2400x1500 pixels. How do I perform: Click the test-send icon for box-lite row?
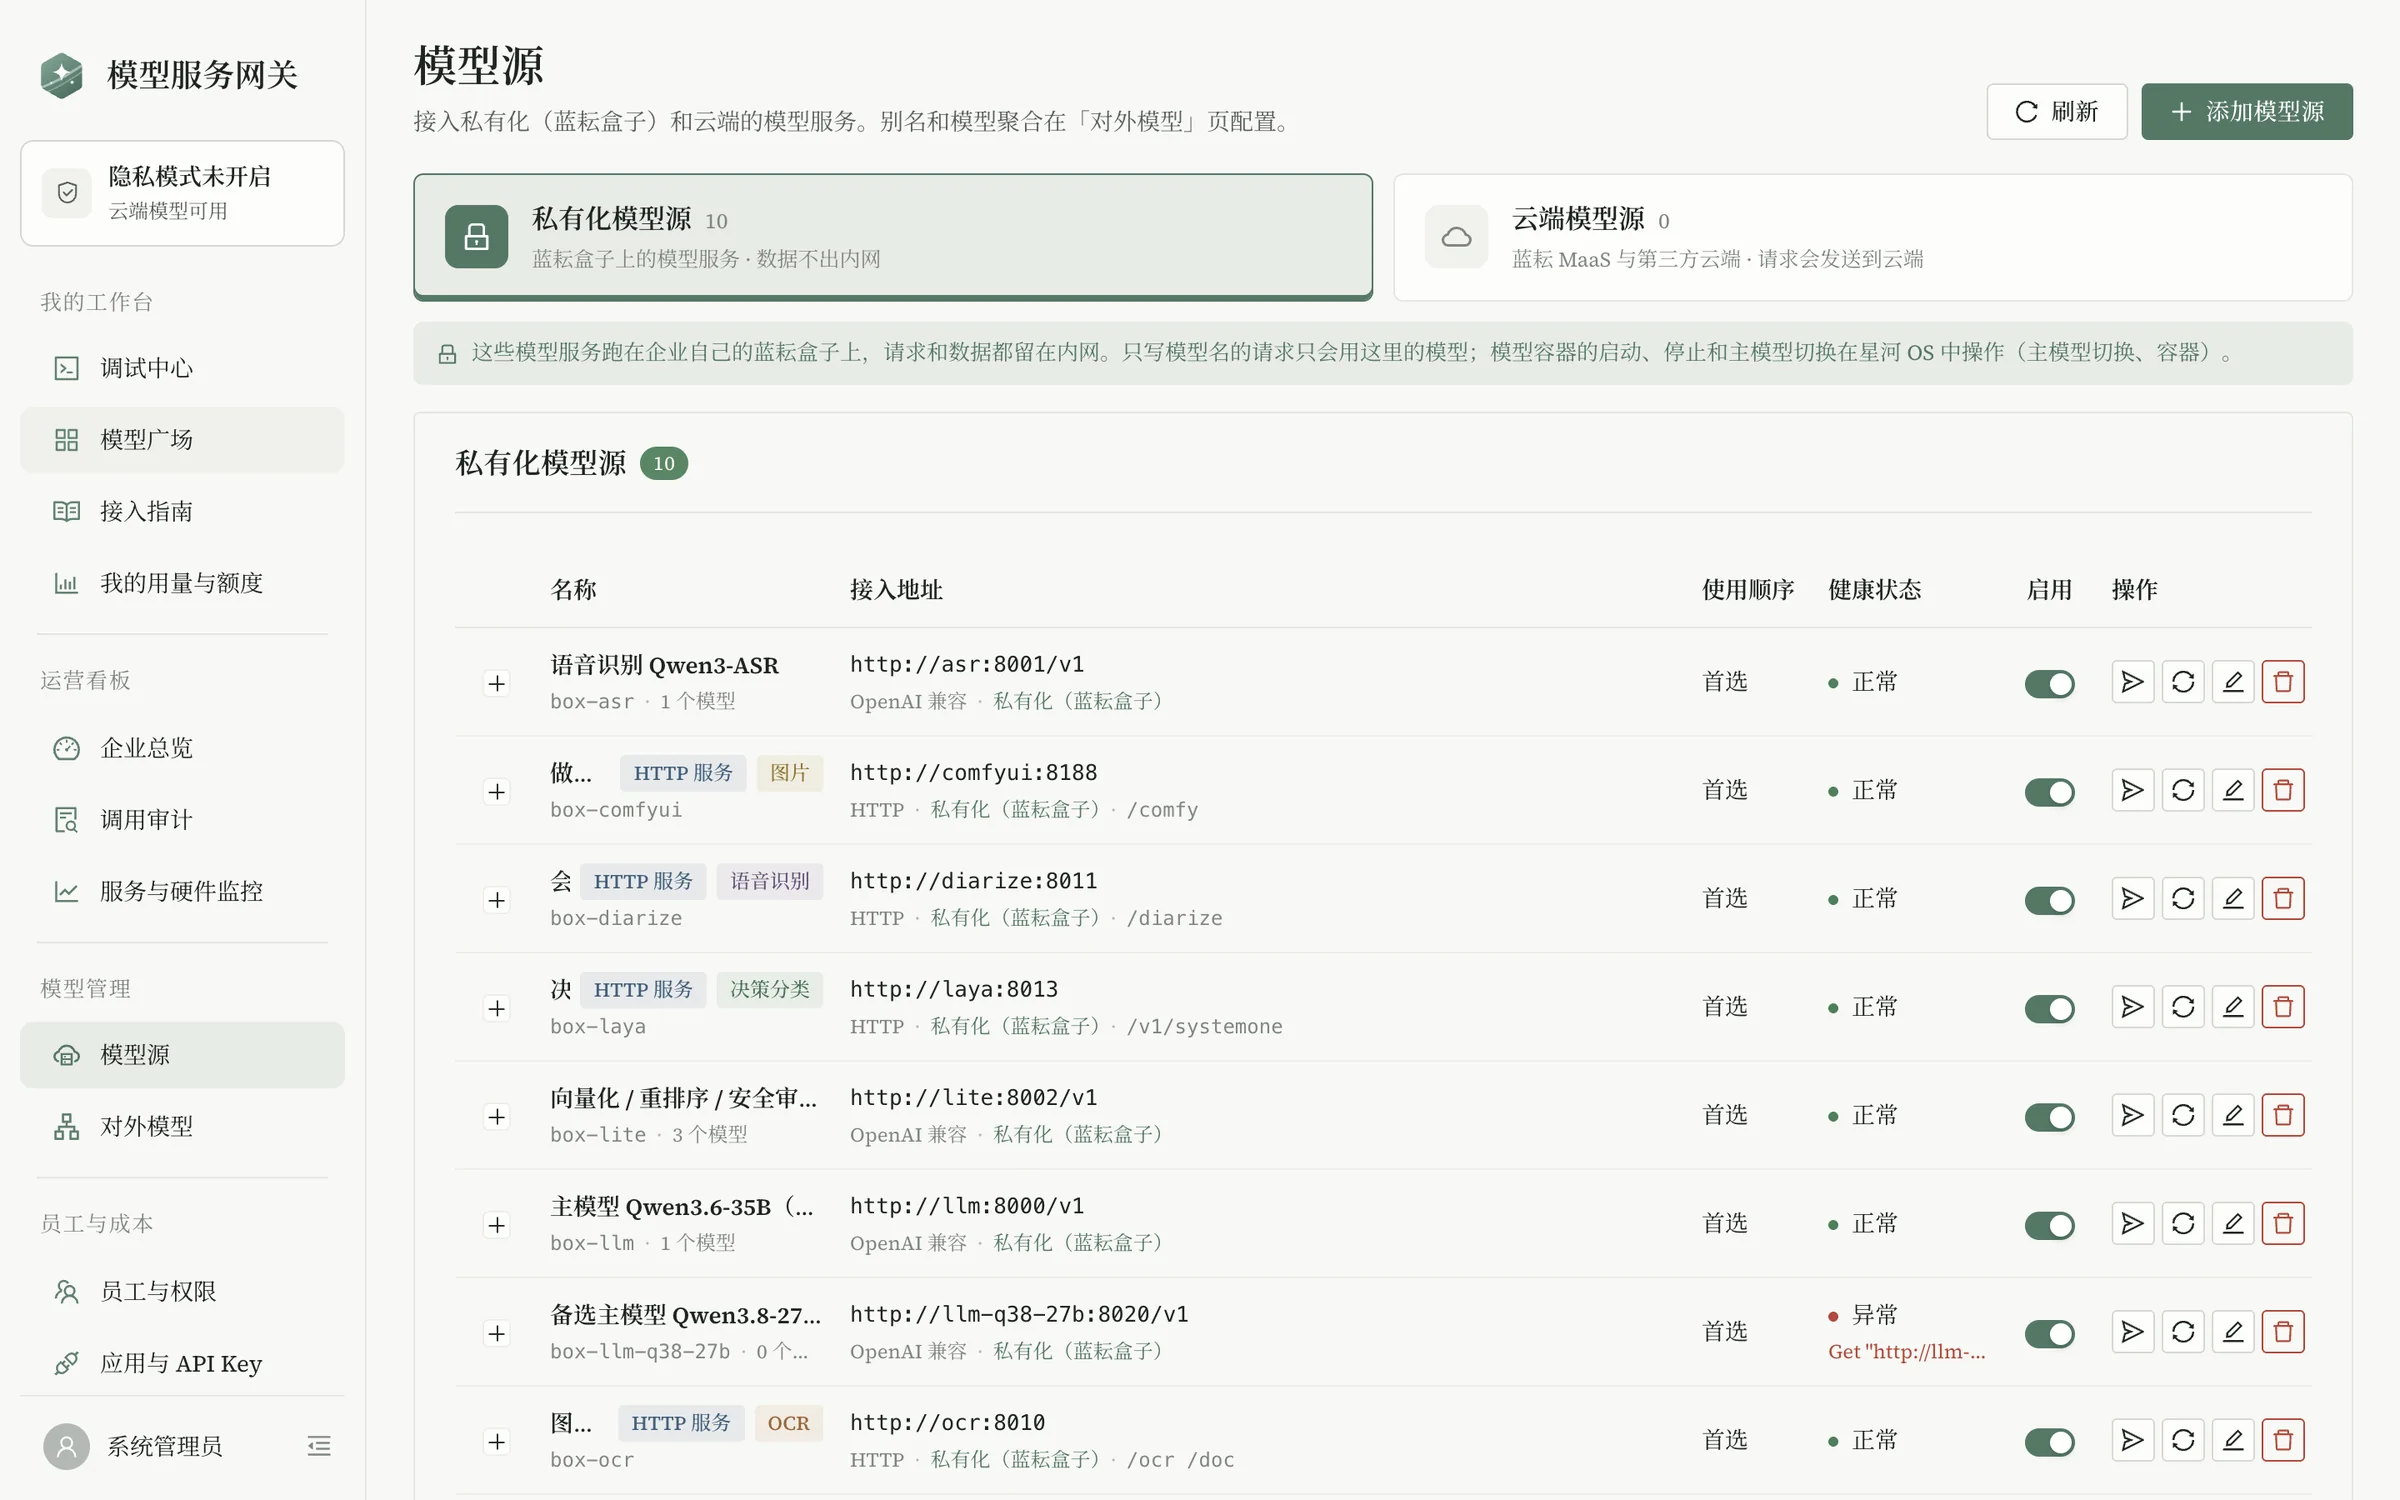pyautogui.click(x=2132, y=1114)
